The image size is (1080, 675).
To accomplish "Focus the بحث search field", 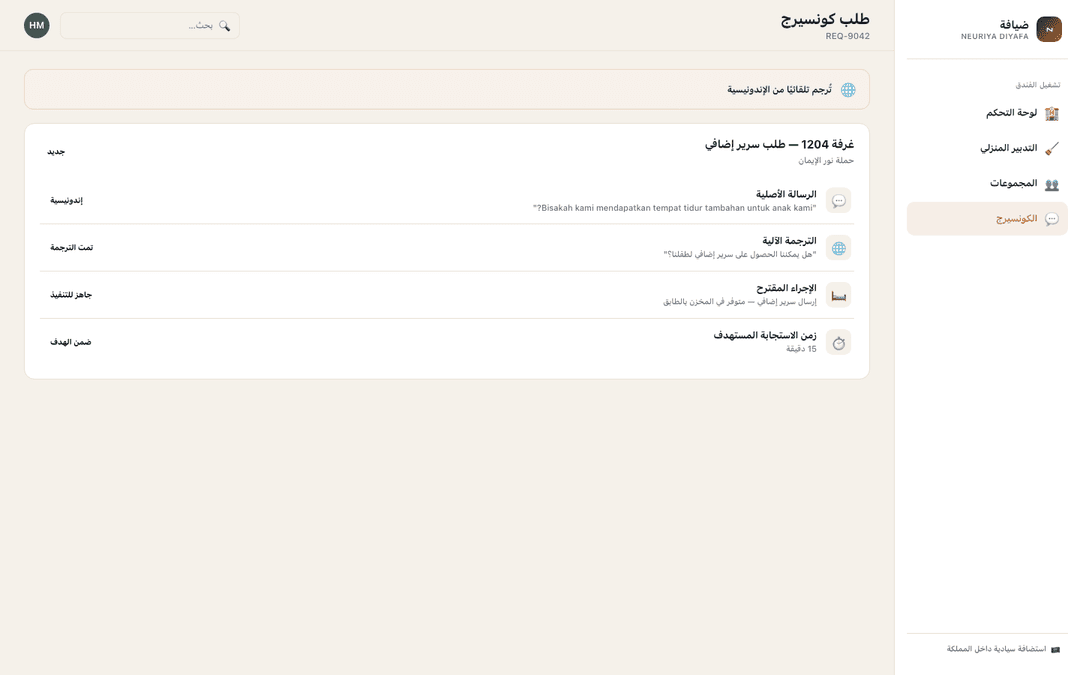I will 150,25.
